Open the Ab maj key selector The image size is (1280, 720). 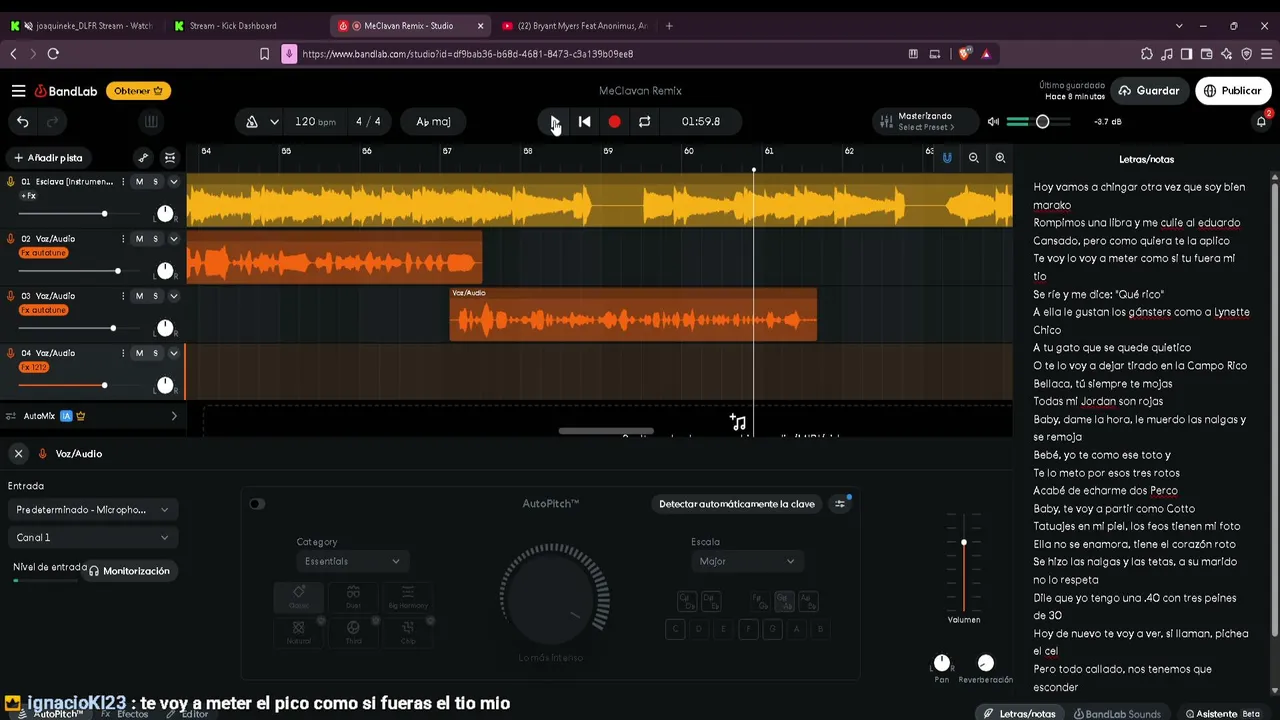coord(433,122)
